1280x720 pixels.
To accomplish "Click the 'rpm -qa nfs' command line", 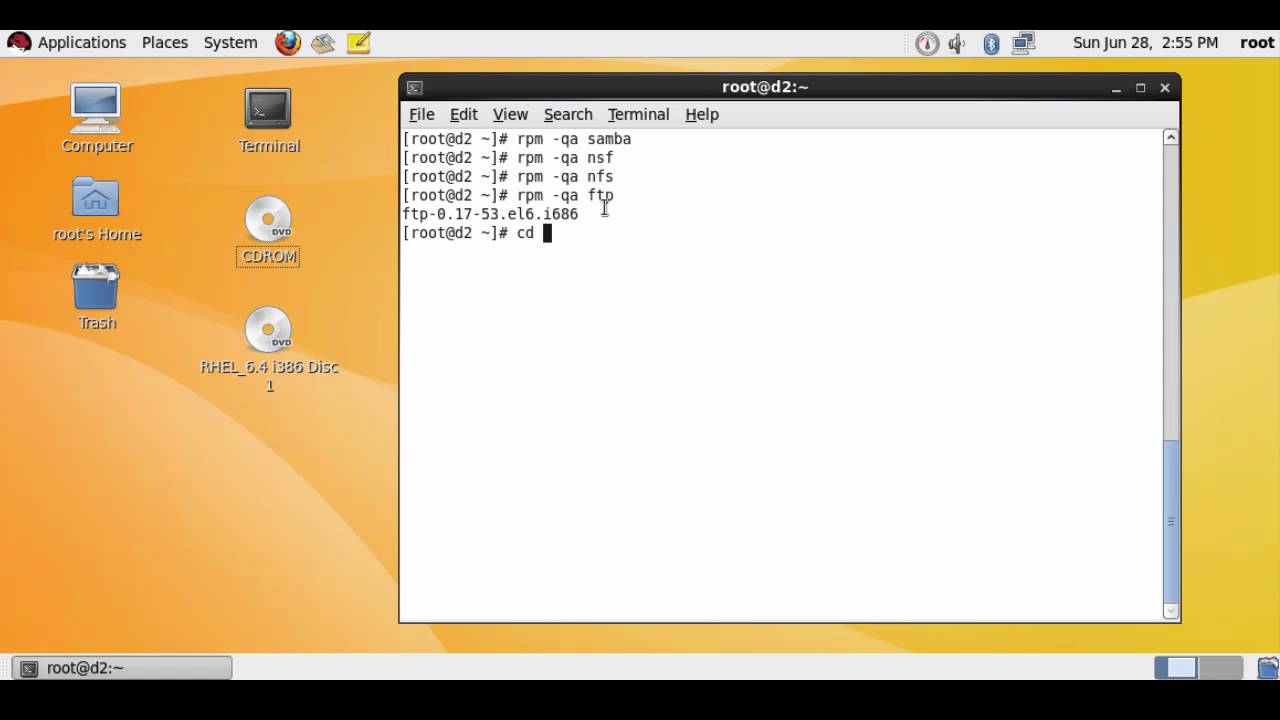I will (508, 177).
